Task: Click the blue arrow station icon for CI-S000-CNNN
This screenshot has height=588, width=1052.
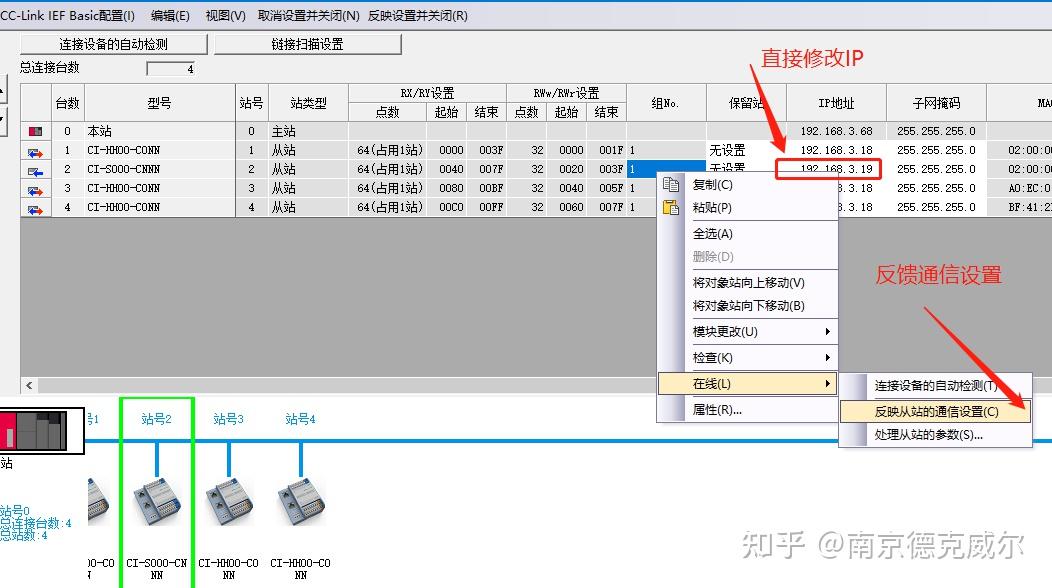Action: point(36,170)
